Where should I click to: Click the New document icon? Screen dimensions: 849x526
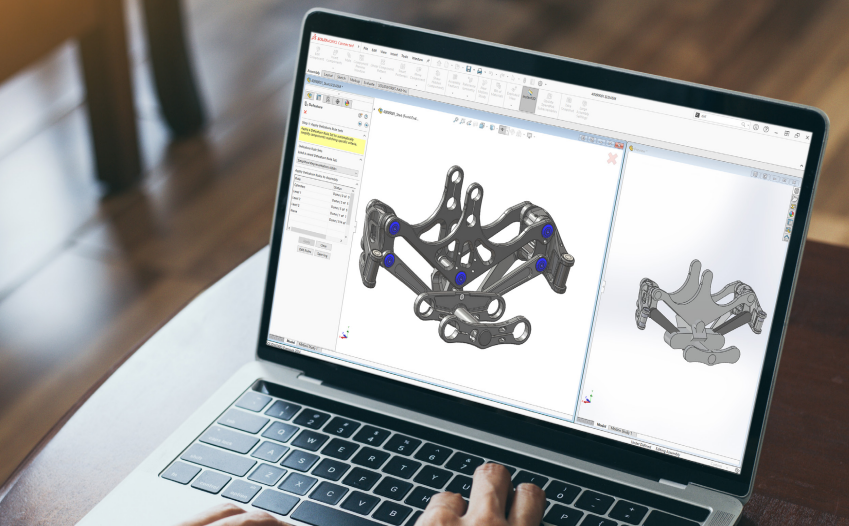446,64
